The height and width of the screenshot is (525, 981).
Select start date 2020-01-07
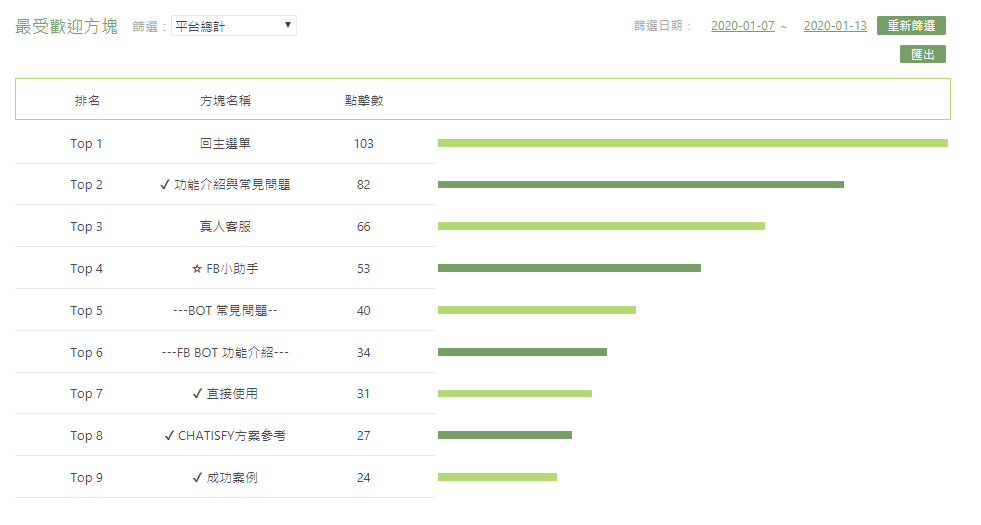coord(743,26)
